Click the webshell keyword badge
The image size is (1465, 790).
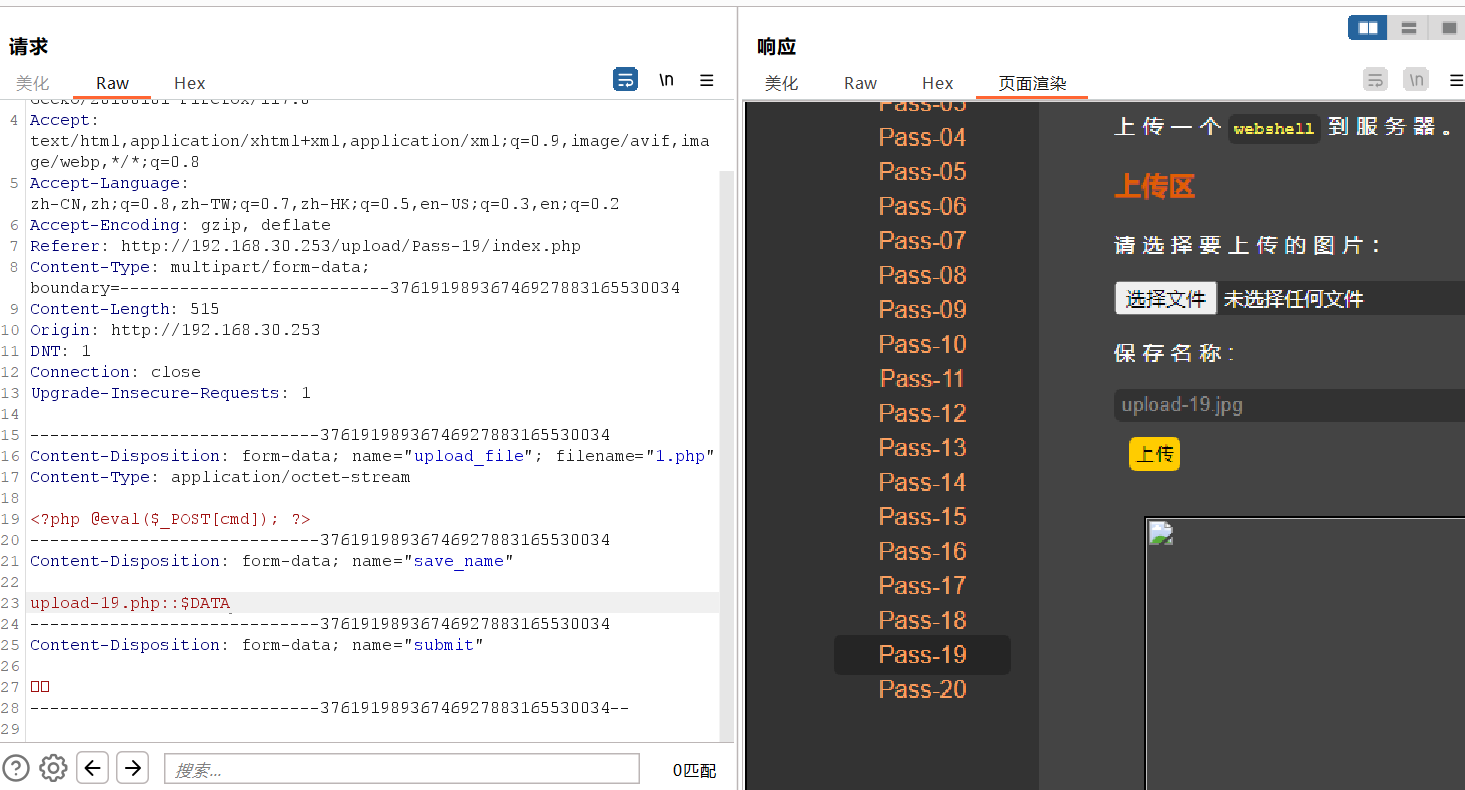tap(1274, 129)
